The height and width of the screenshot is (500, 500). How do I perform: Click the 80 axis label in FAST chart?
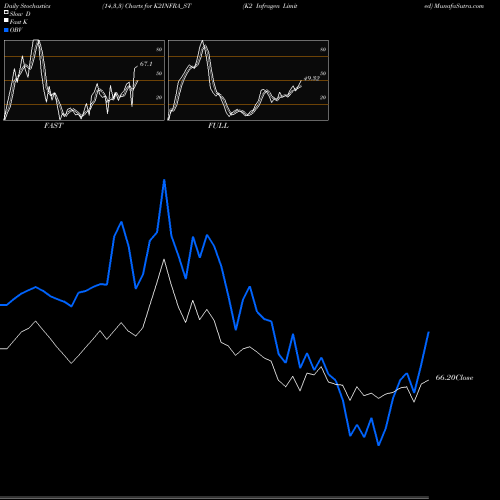[x=159, y=49]
